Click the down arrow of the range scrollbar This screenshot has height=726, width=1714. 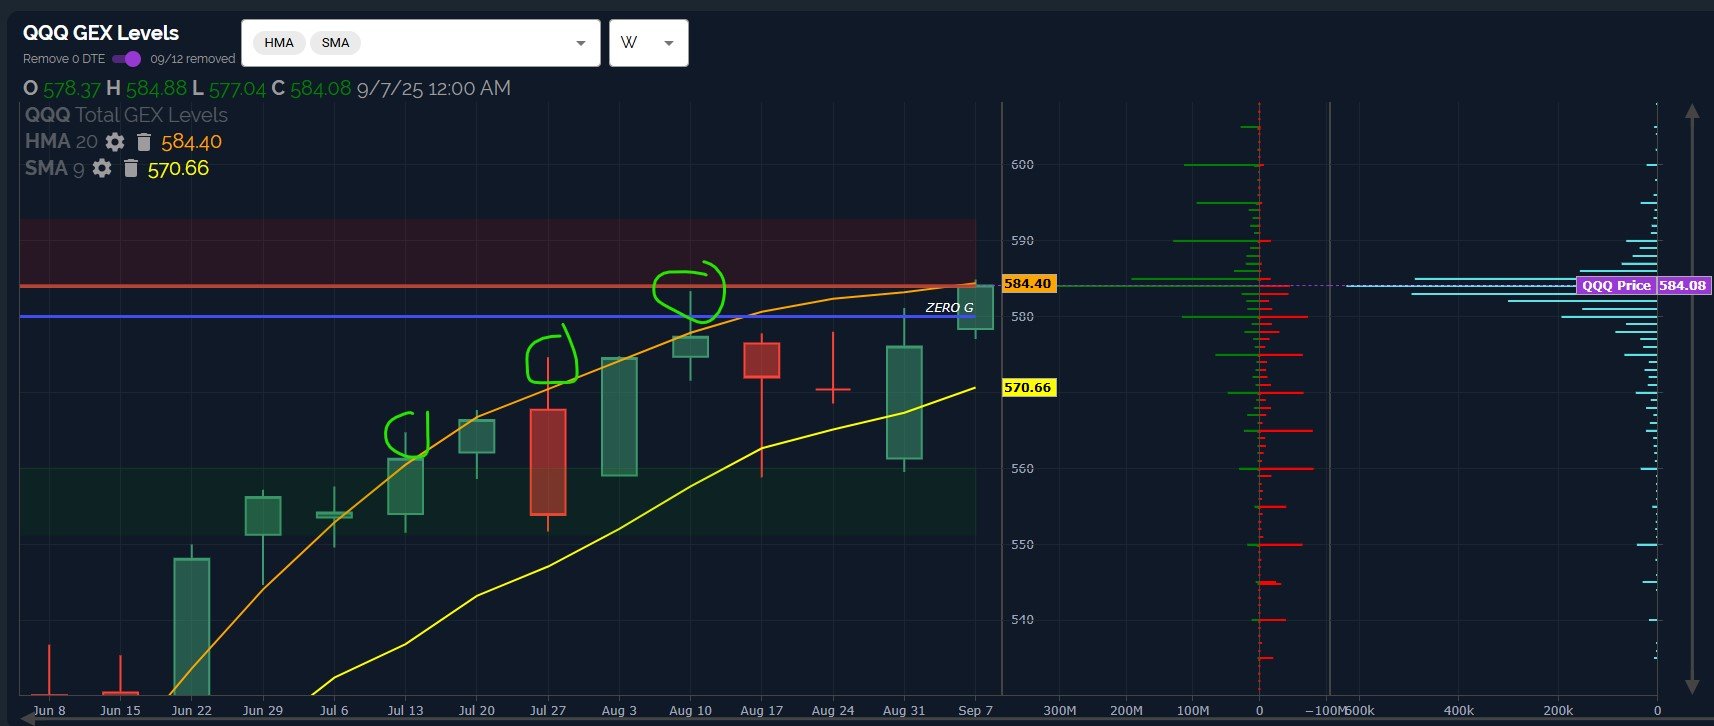point(1692,687)
